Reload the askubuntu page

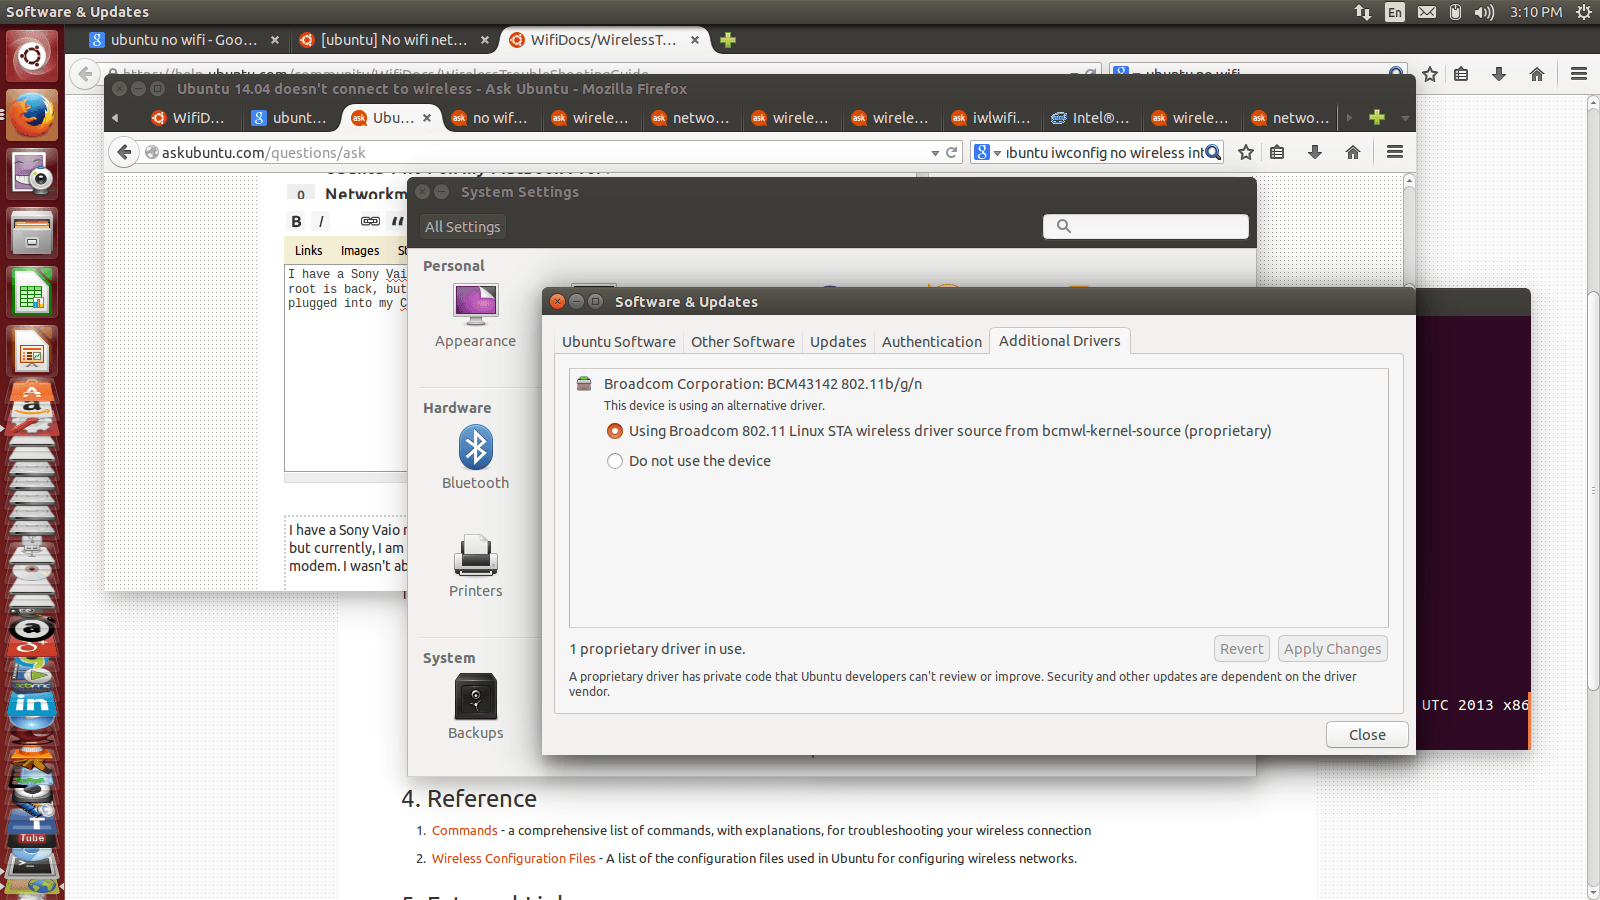952,153
